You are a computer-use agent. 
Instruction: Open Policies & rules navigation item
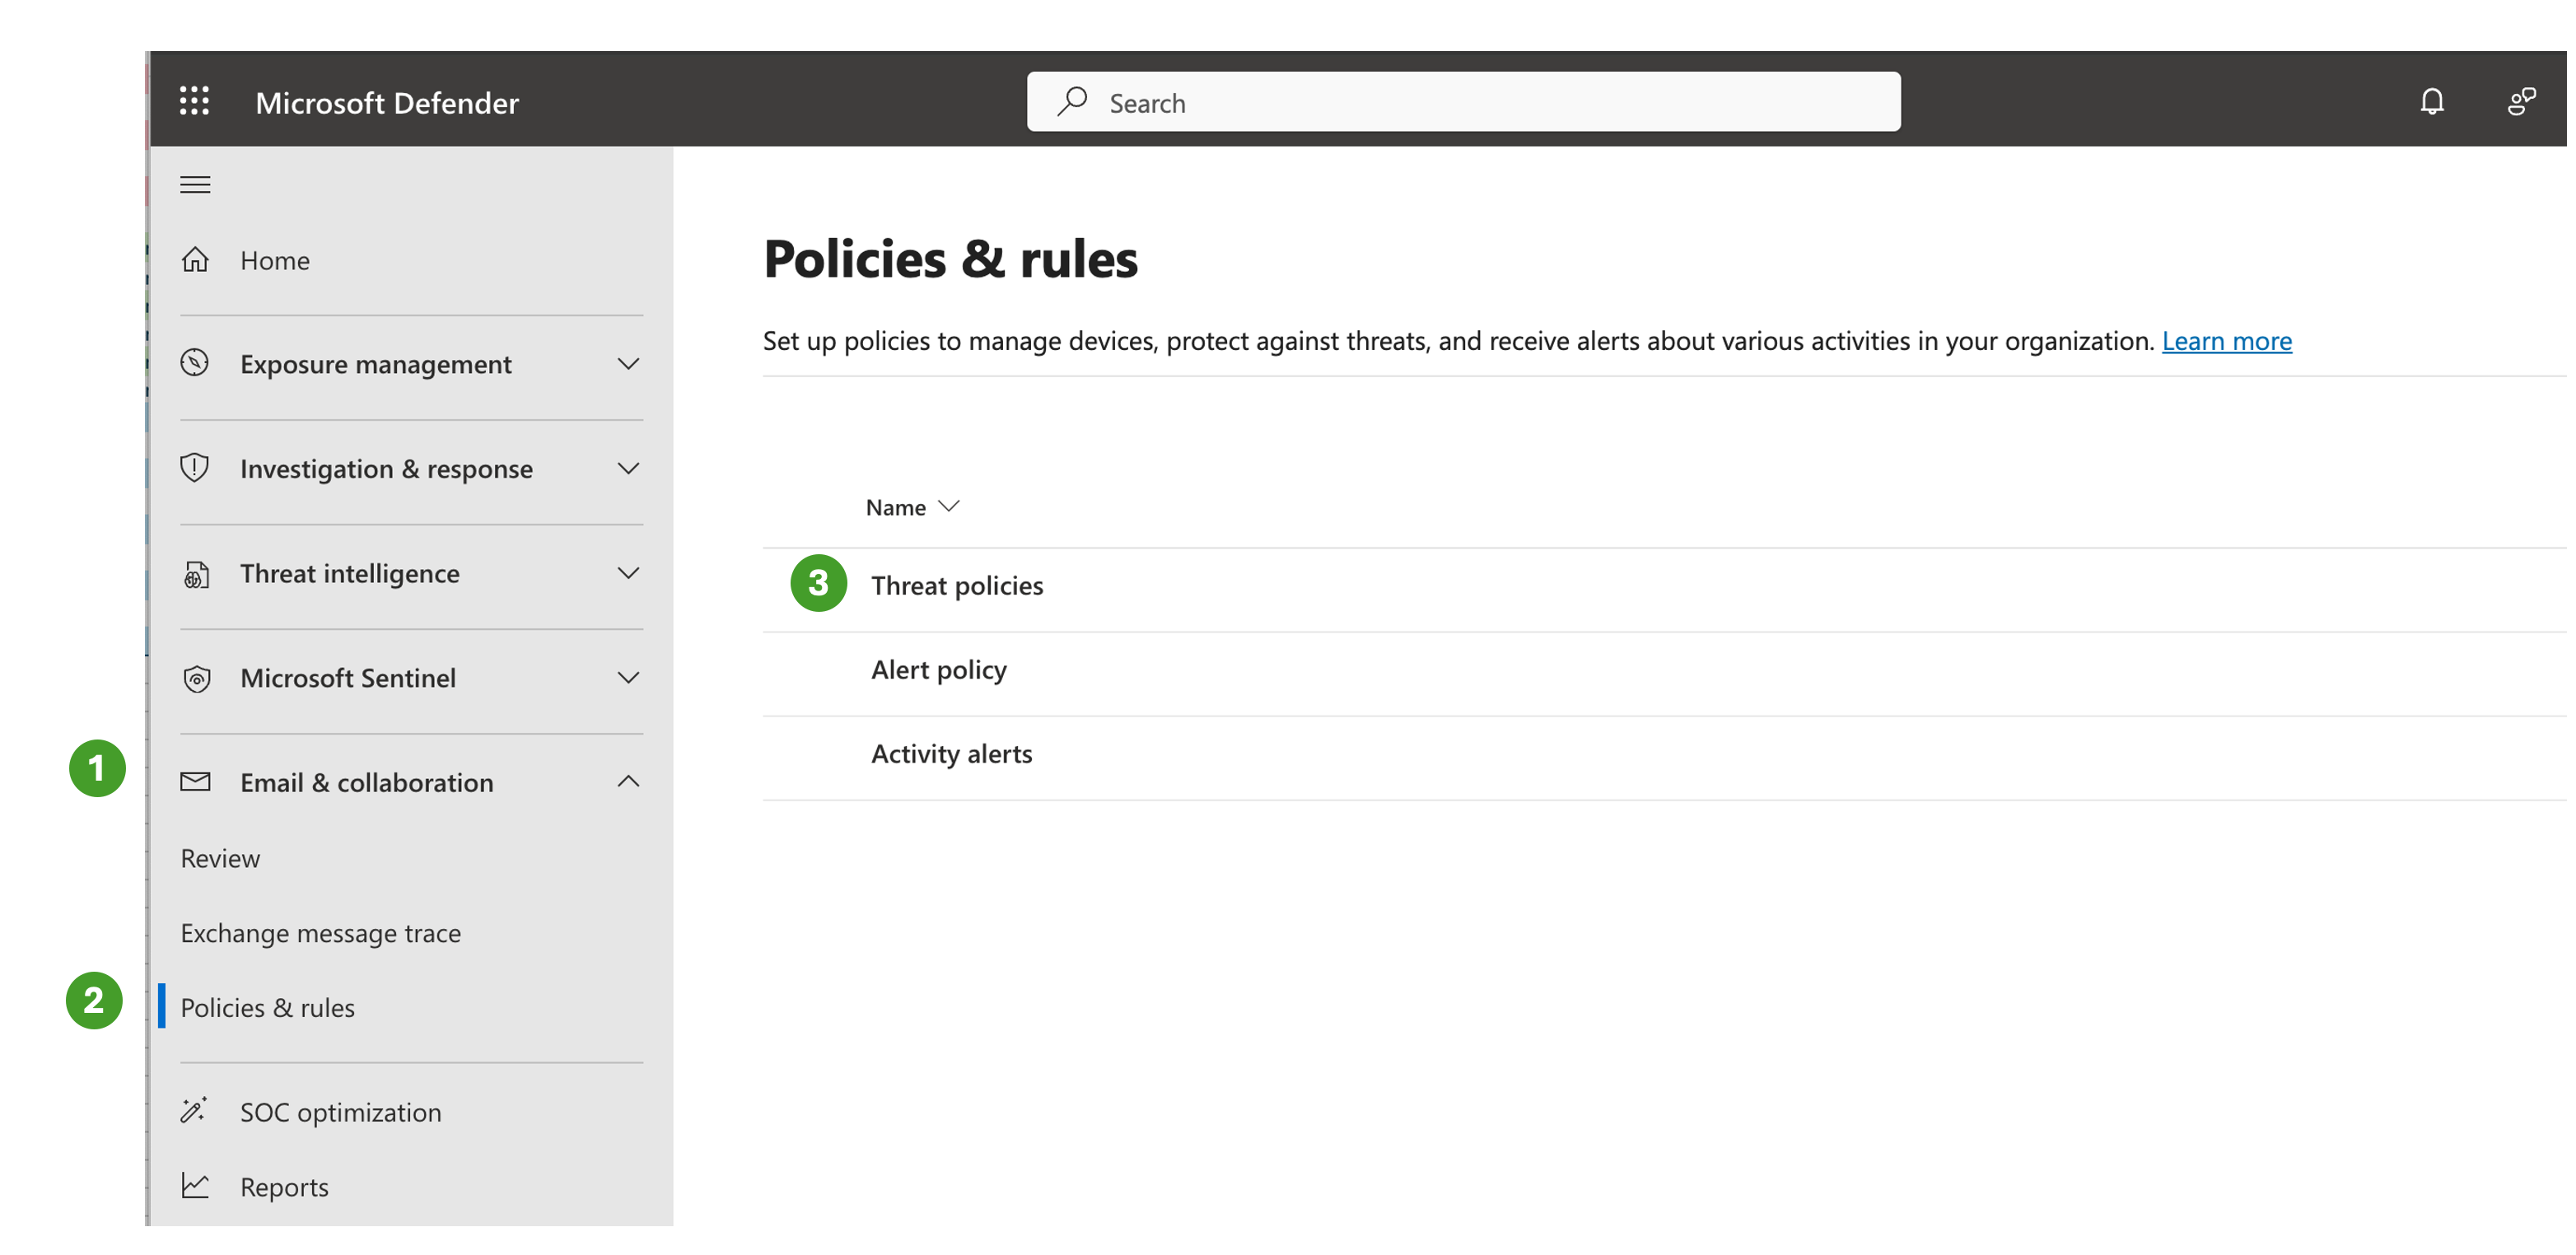pos(267,1007)
